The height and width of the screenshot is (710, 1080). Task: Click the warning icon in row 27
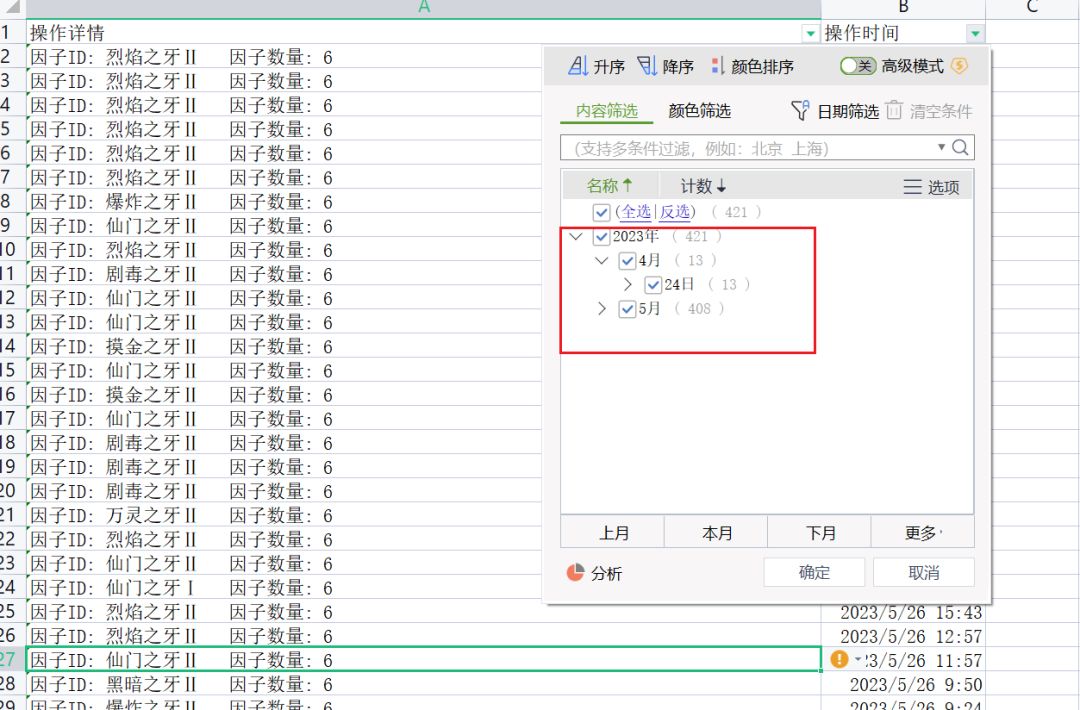click(839, 659)
